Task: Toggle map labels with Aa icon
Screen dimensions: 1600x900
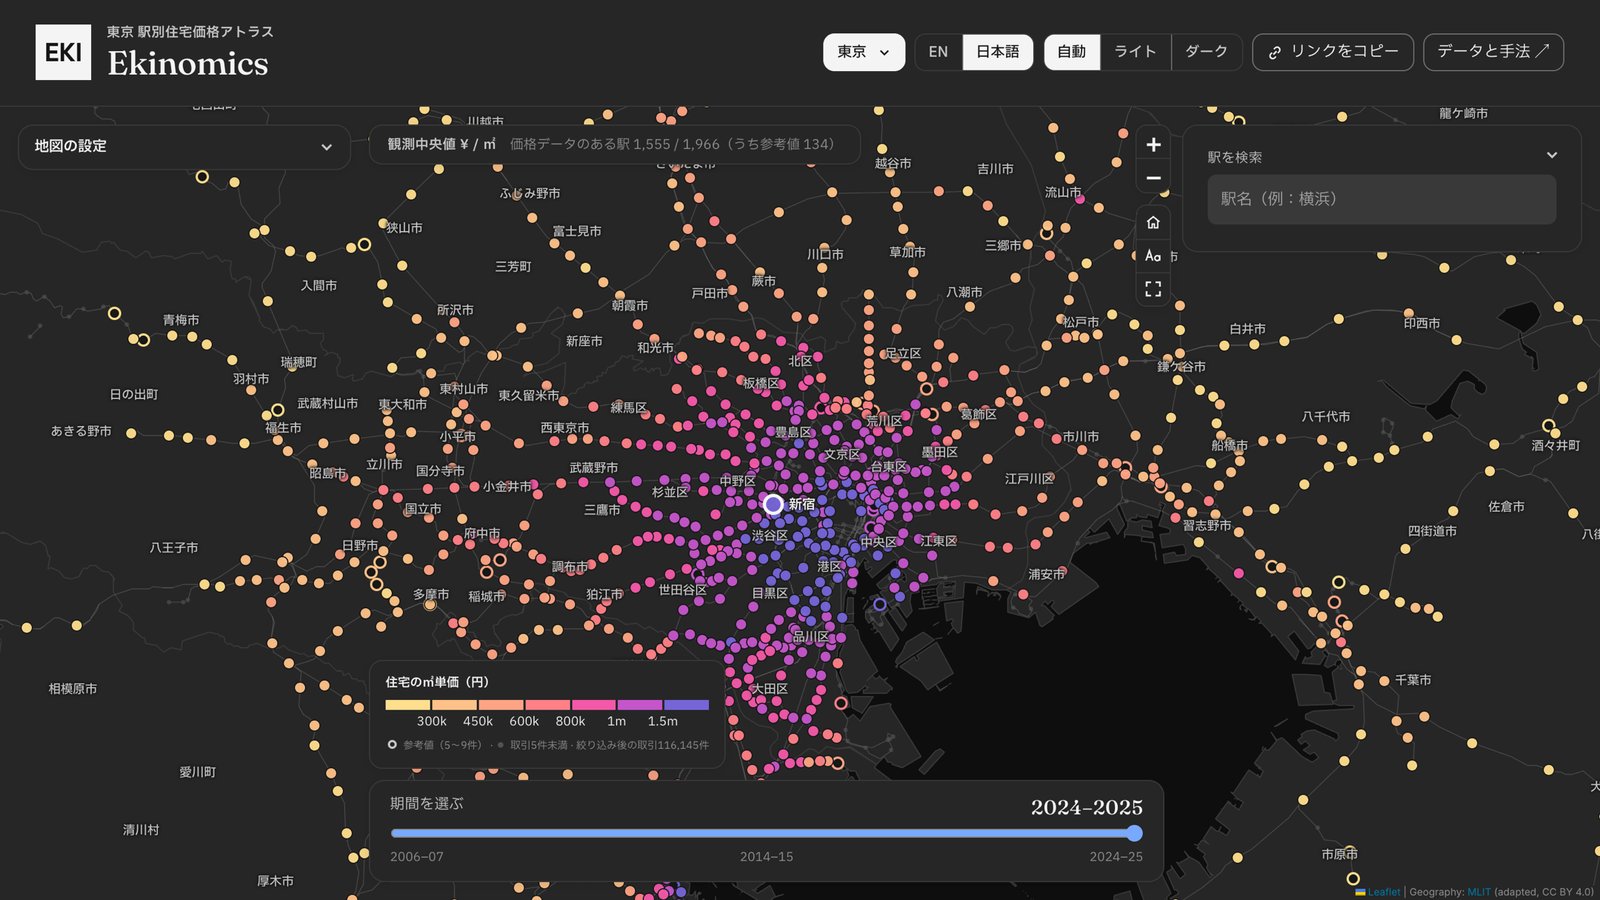Action: coord(1153,256)
